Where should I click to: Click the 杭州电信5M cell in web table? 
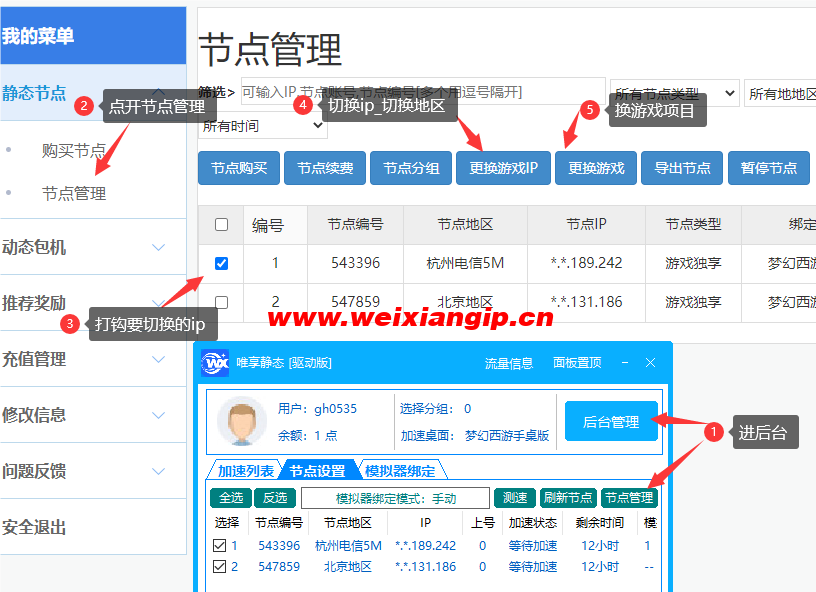465,263
